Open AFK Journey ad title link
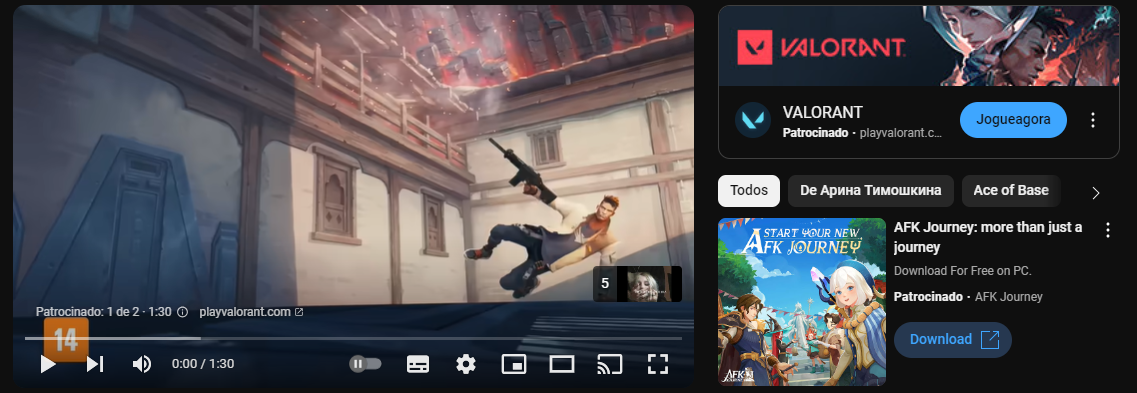 click(x=988, y=237)
